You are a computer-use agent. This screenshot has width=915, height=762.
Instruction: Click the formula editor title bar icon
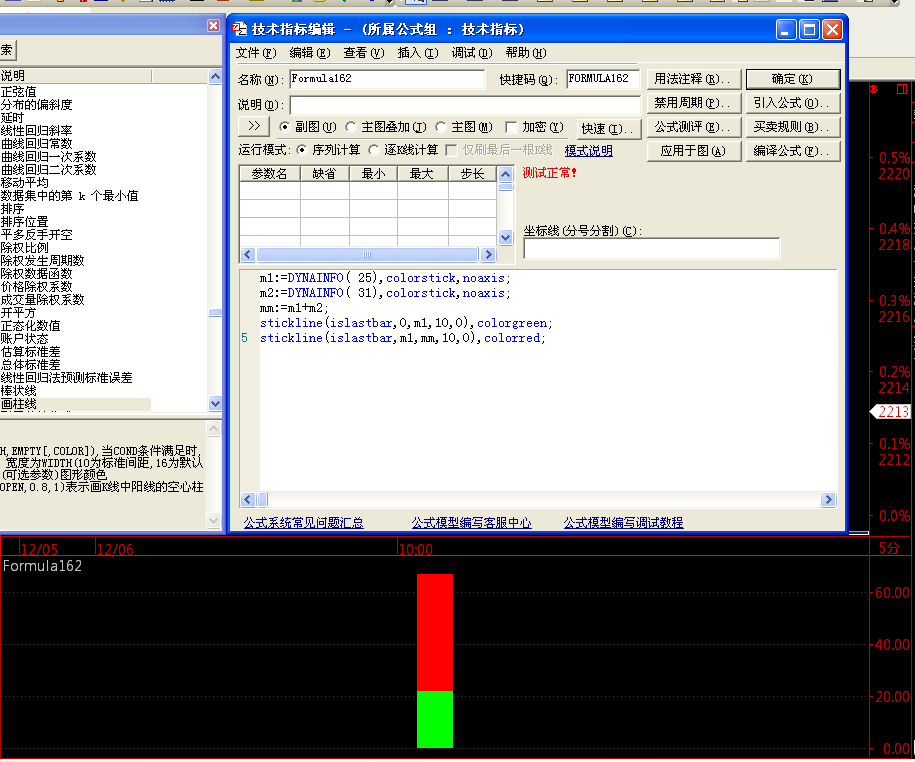pos(240,29)
